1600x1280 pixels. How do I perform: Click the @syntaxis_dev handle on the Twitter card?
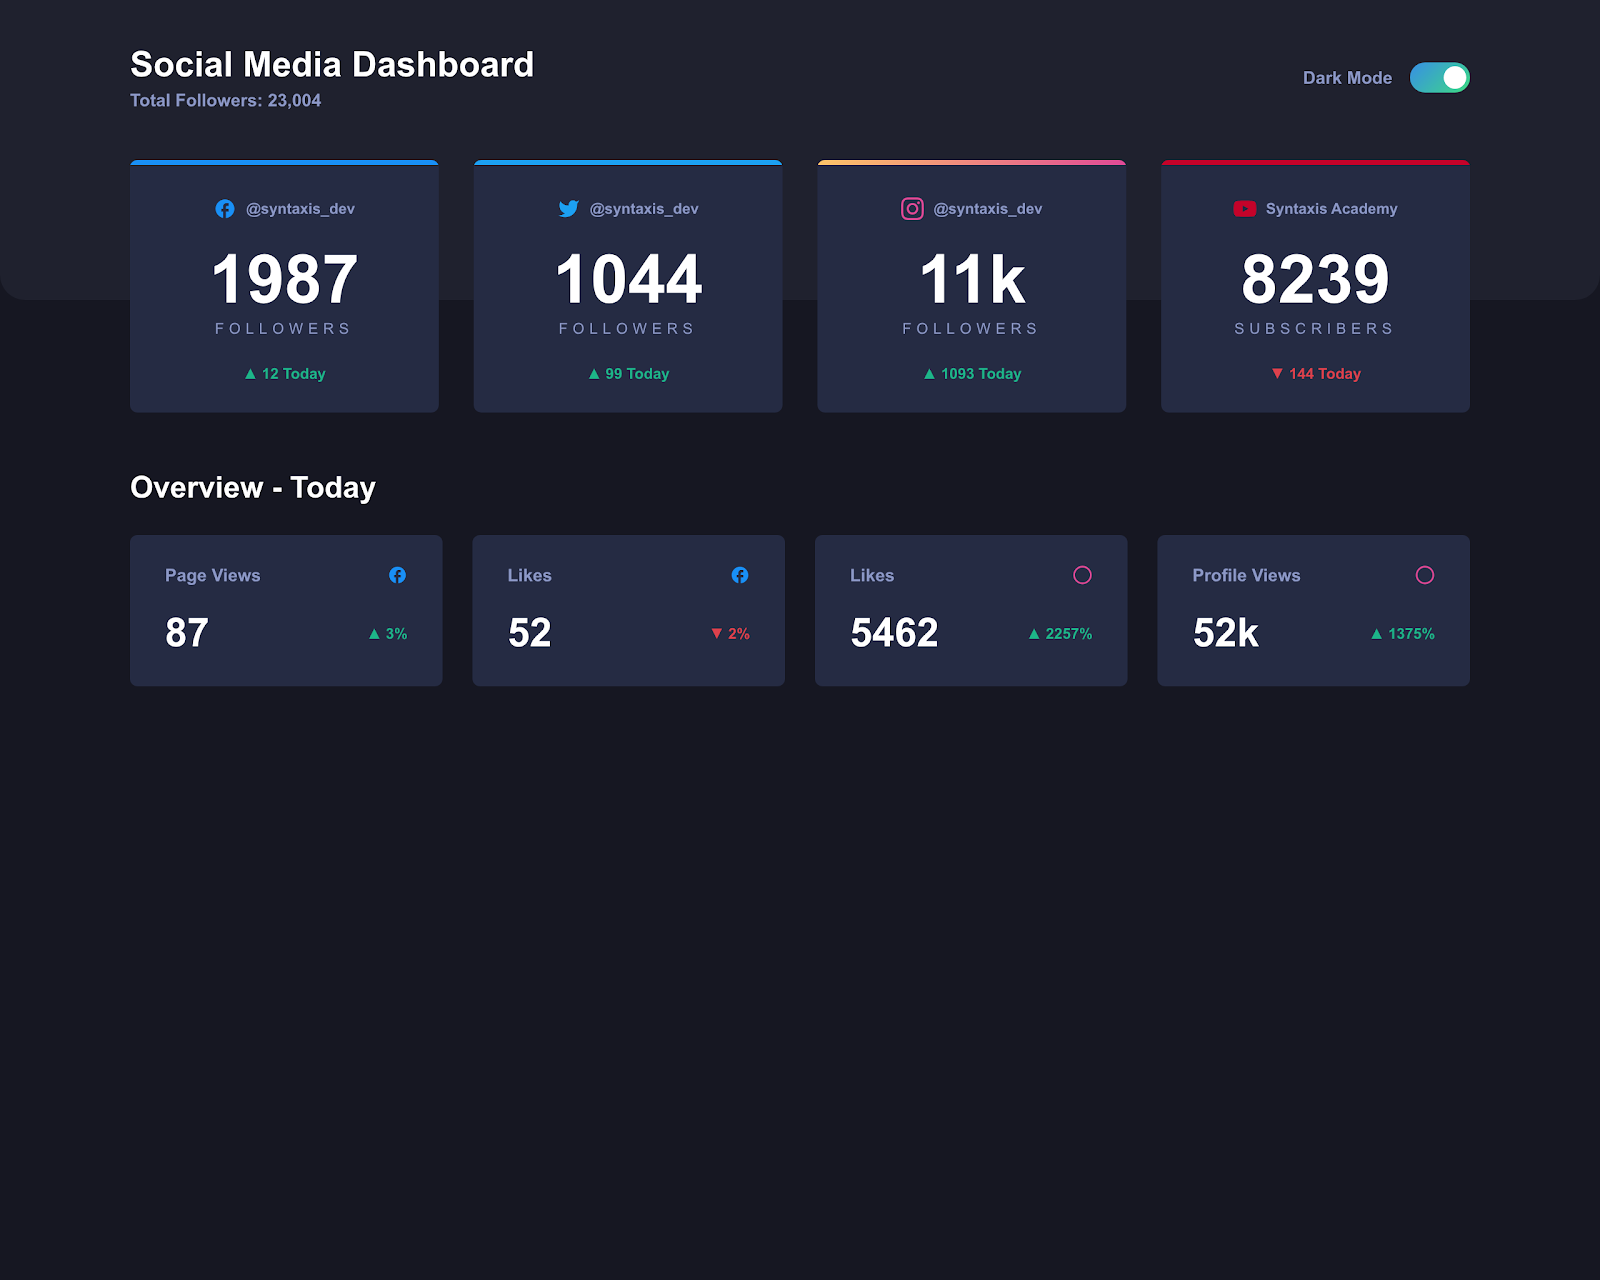tap(644, 209)
